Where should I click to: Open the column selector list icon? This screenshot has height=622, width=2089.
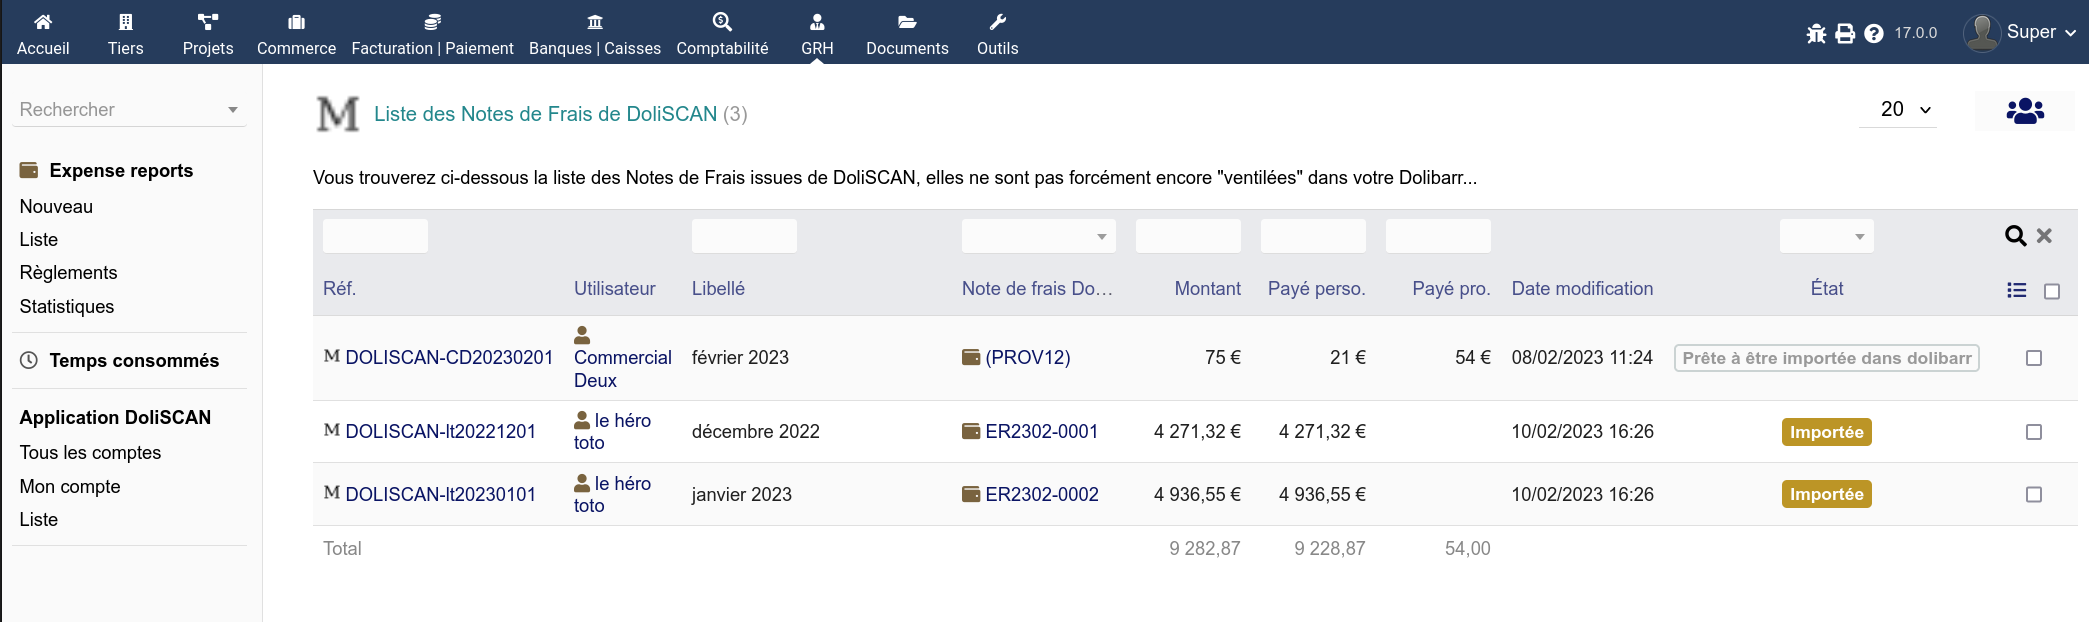2017,290
